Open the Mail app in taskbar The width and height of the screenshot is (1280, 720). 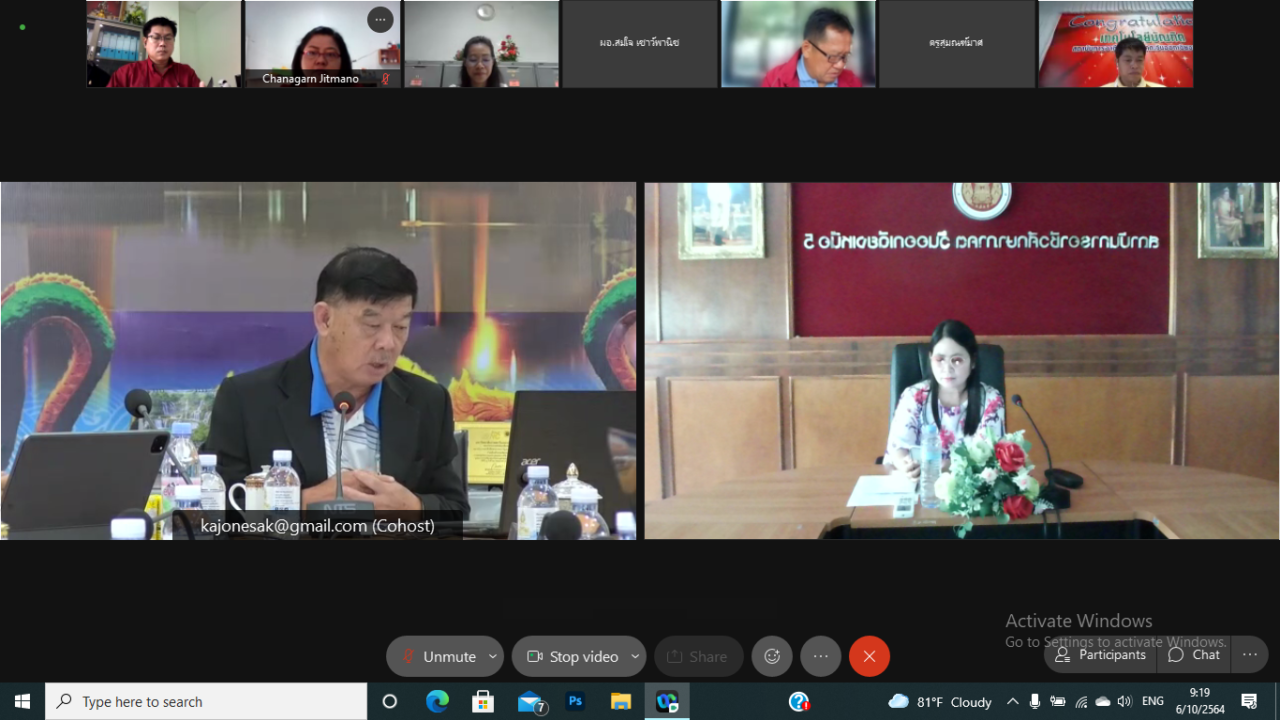click(530, 702)
